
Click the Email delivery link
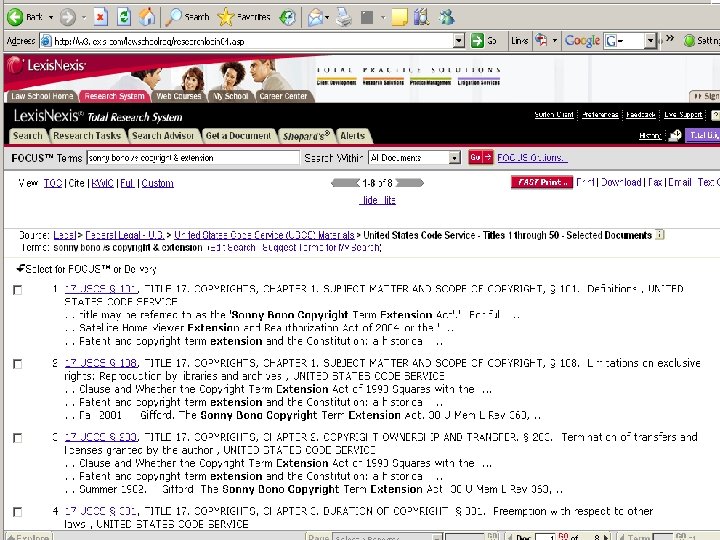coord(680,182)
